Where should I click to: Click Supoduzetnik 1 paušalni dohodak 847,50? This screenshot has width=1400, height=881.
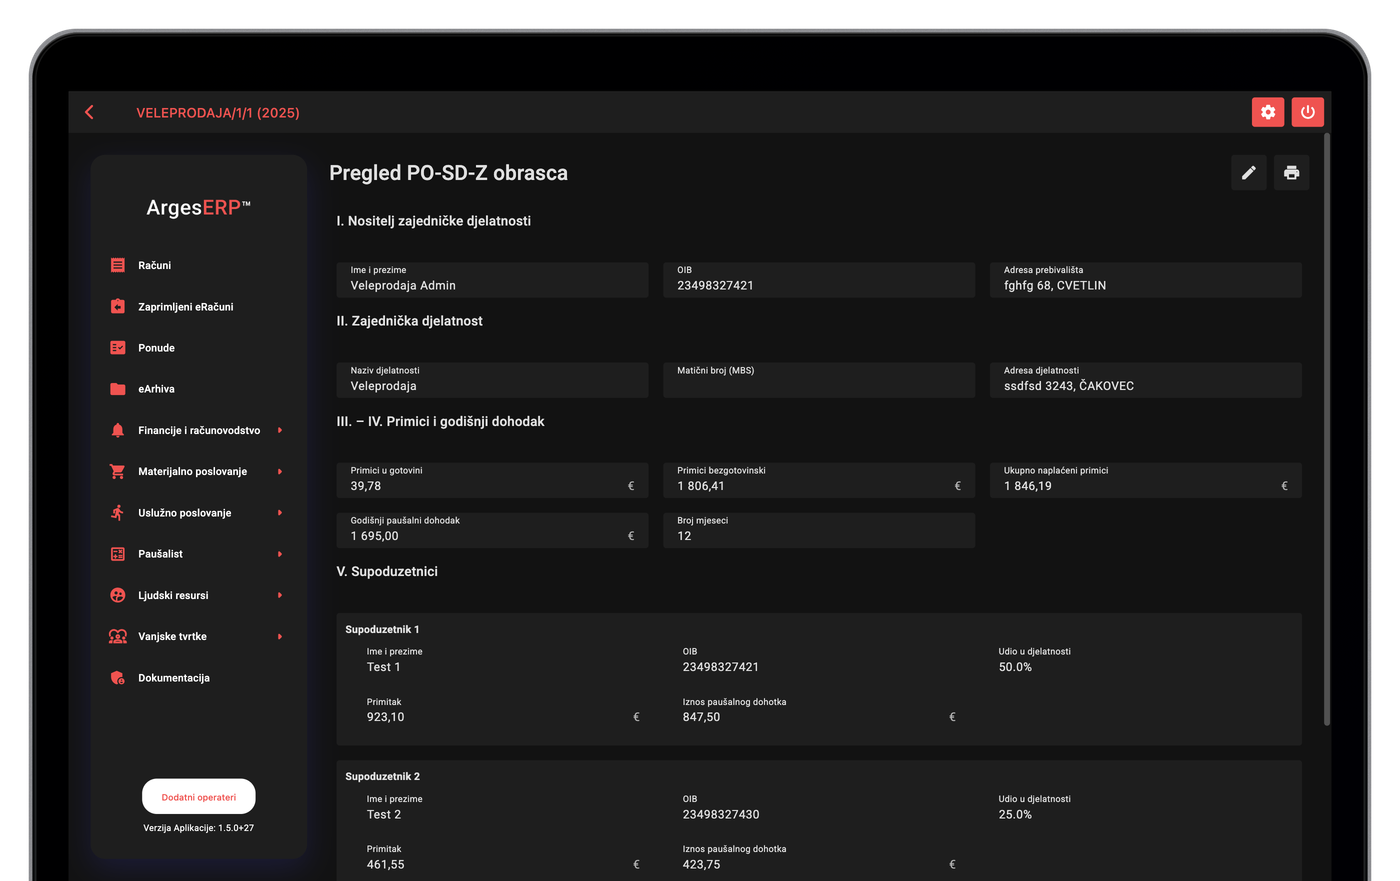click(701, 717)
